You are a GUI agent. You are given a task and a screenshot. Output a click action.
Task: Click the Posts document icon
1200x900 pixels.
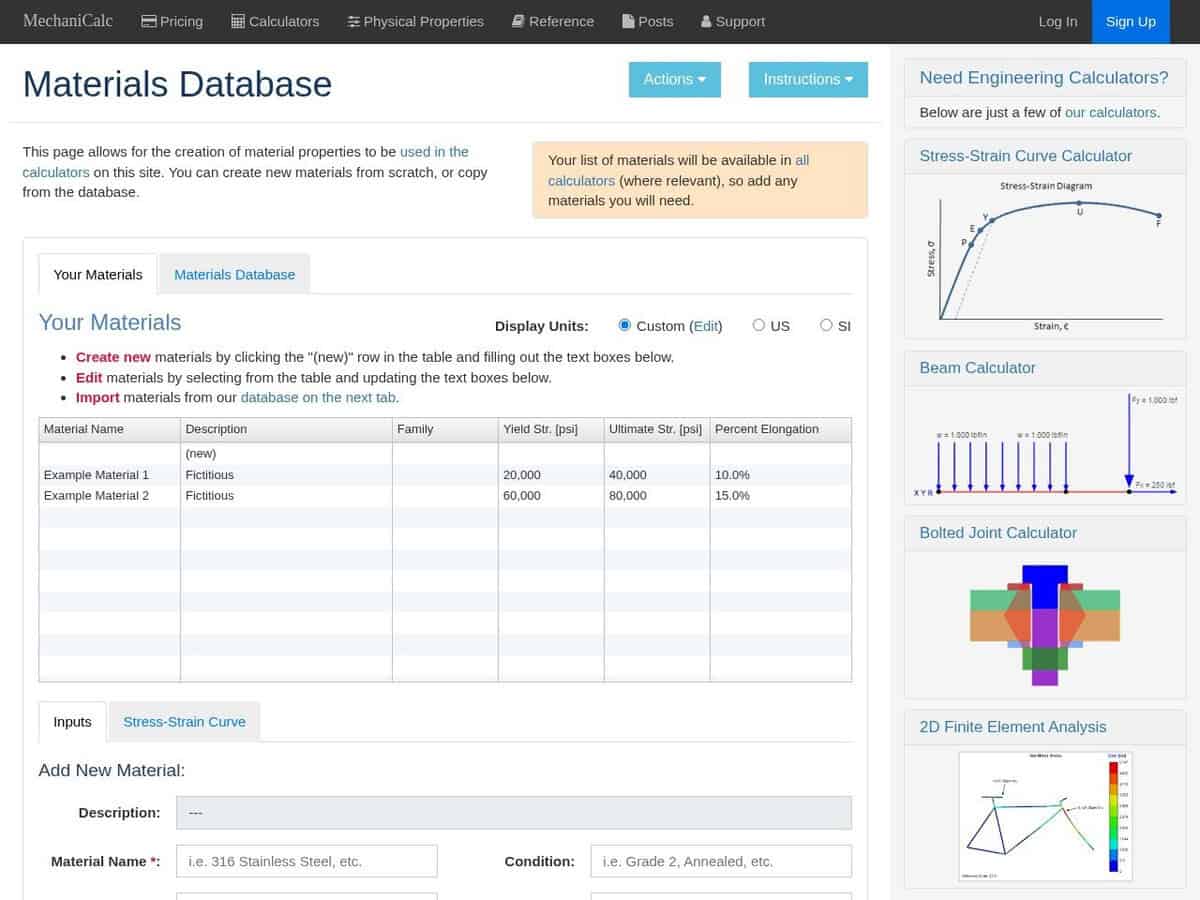point(628,21)
